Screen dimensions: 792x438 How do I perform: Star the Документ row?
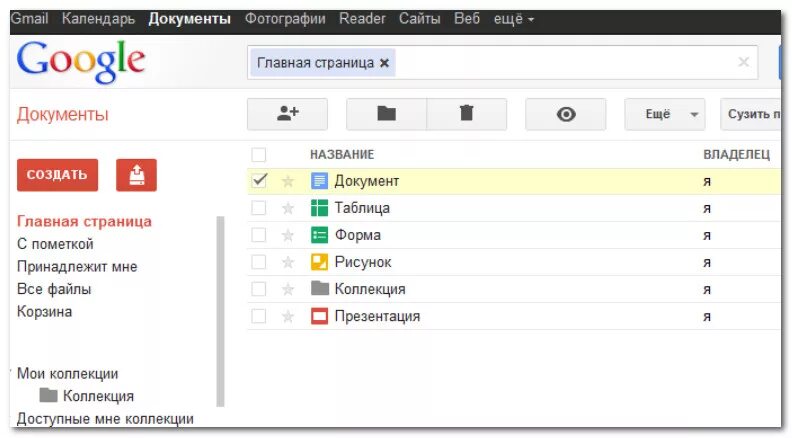(288, 181)
